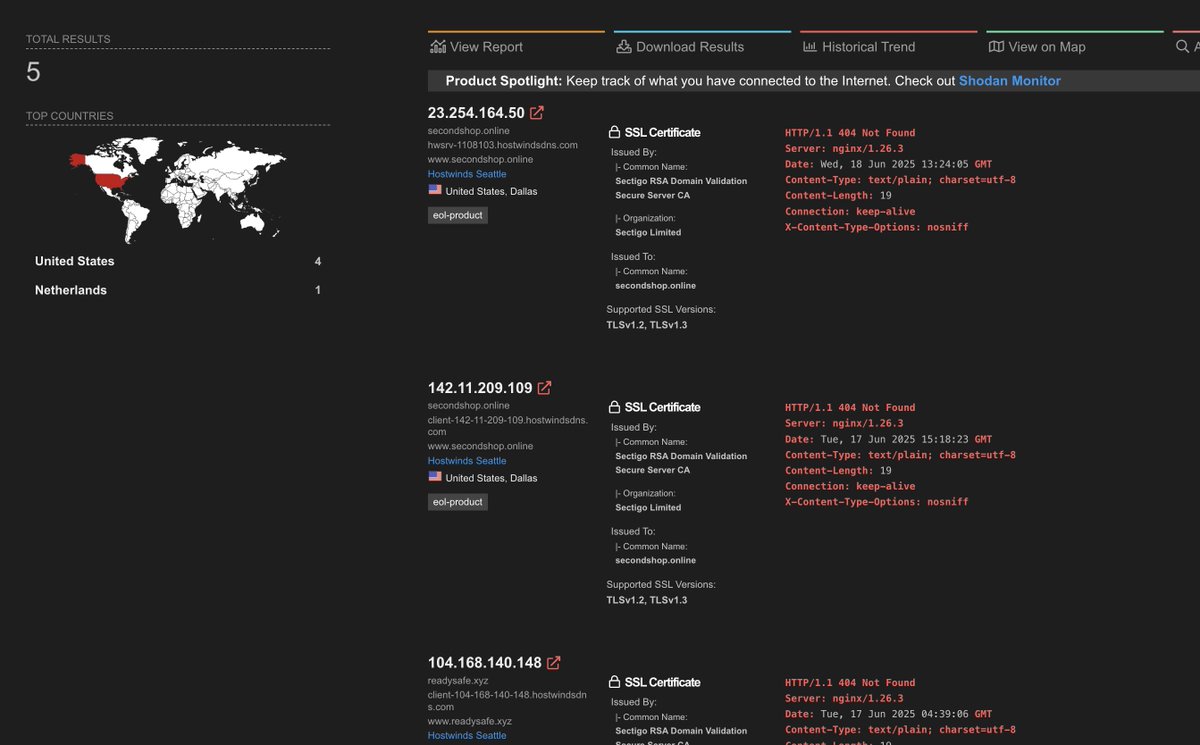
Task: Click the Netherlands count 1
Action: [318, 290]
